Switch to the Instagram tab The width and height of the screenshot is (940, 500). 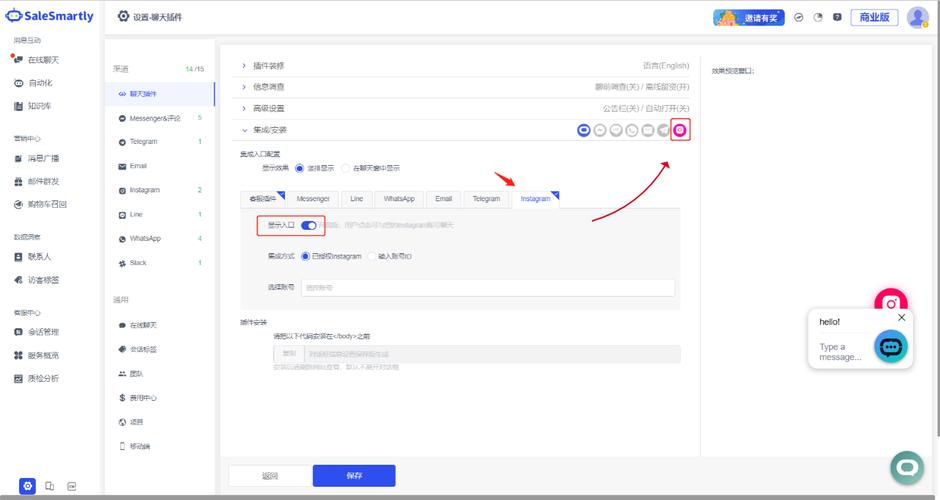(535, 199)
